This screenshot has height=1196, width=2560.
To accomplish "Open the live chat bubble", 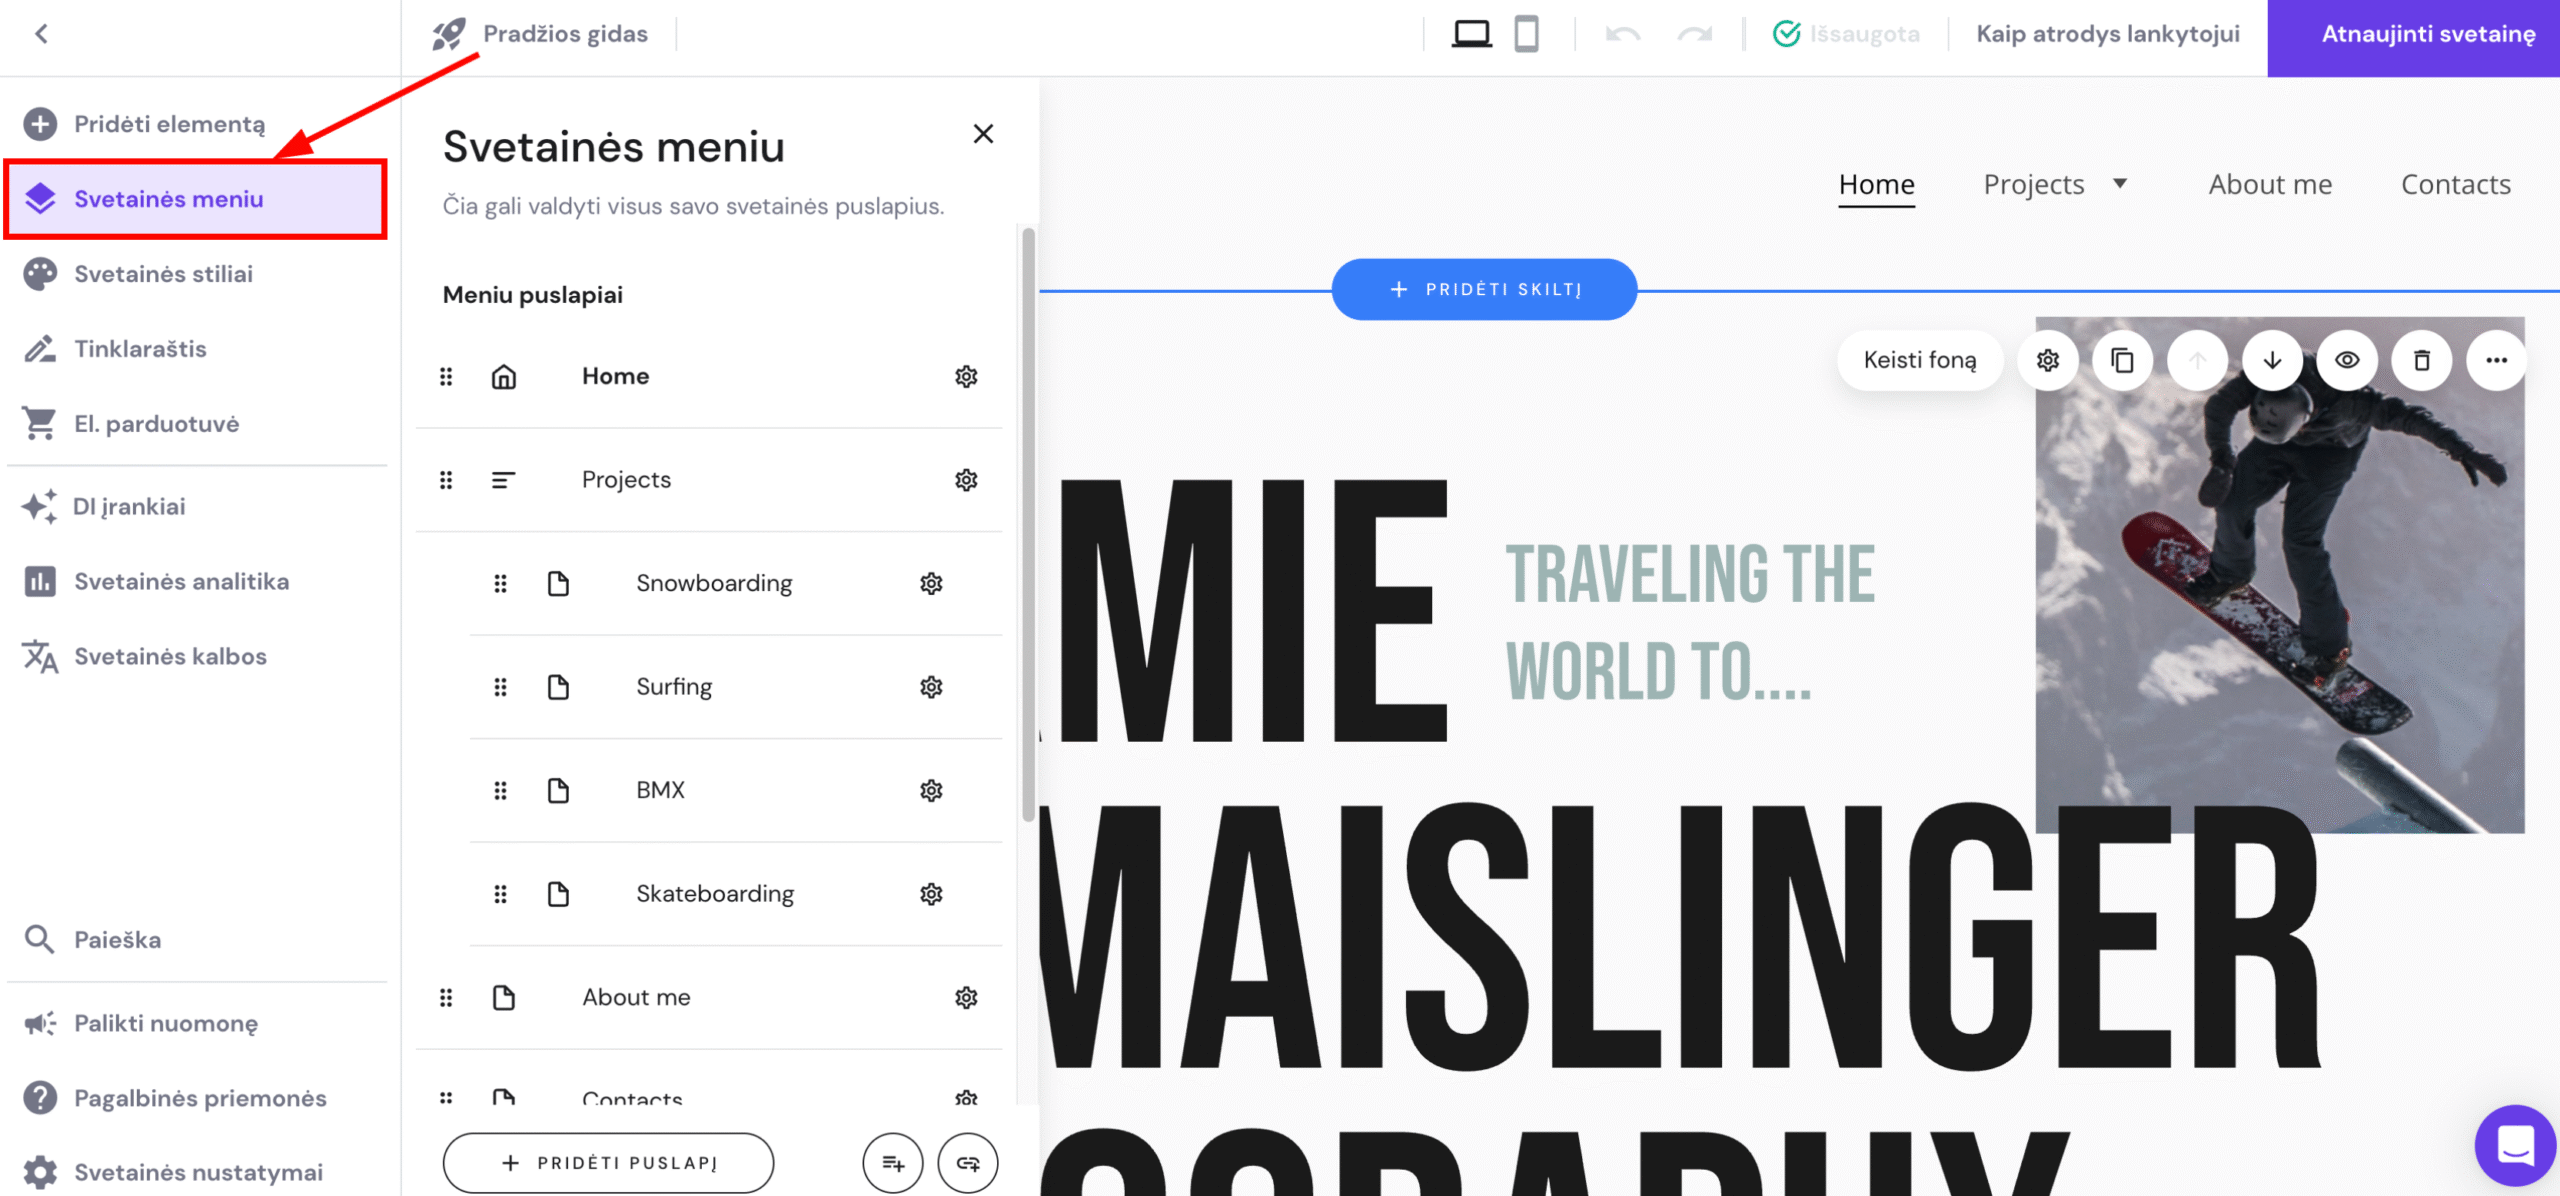I will click(x=2514, y=1145).
